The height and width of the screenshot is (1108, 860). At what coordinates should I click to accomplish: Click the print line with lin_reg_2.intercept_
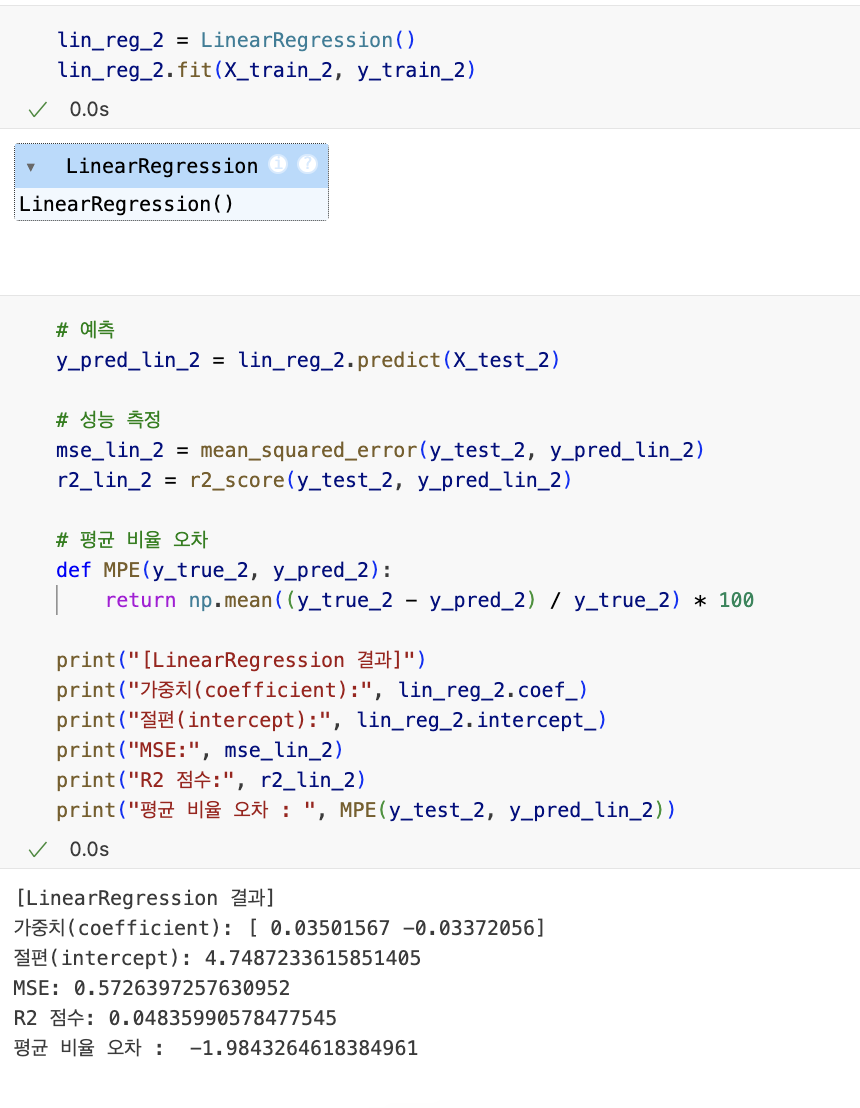(331, 721)
